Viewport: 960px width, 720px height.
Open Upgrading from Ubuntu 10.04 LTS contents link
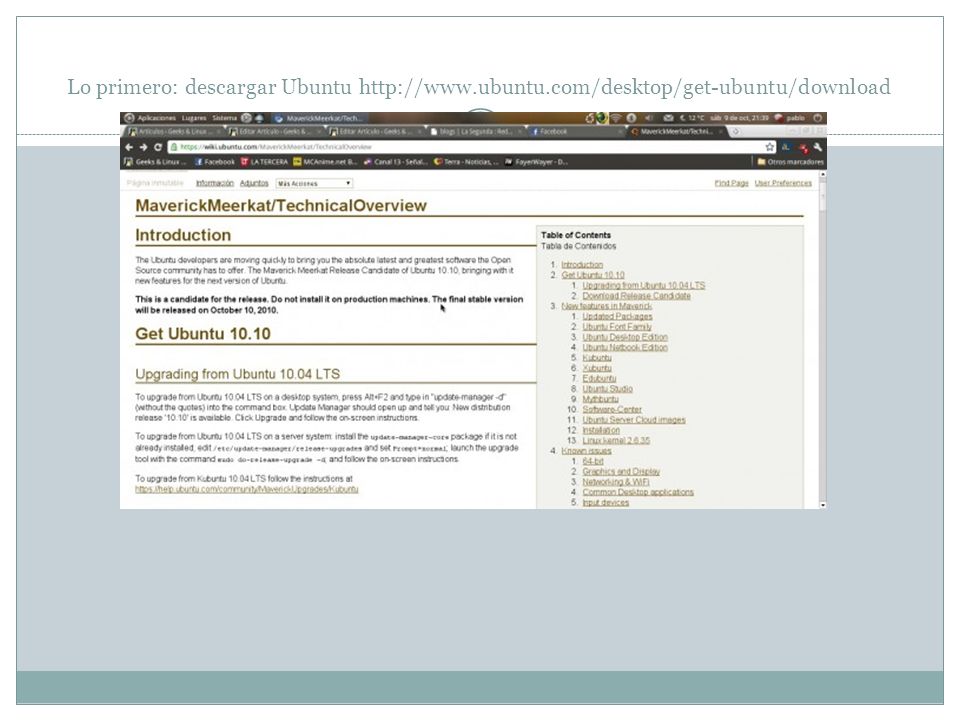(643, 285)
